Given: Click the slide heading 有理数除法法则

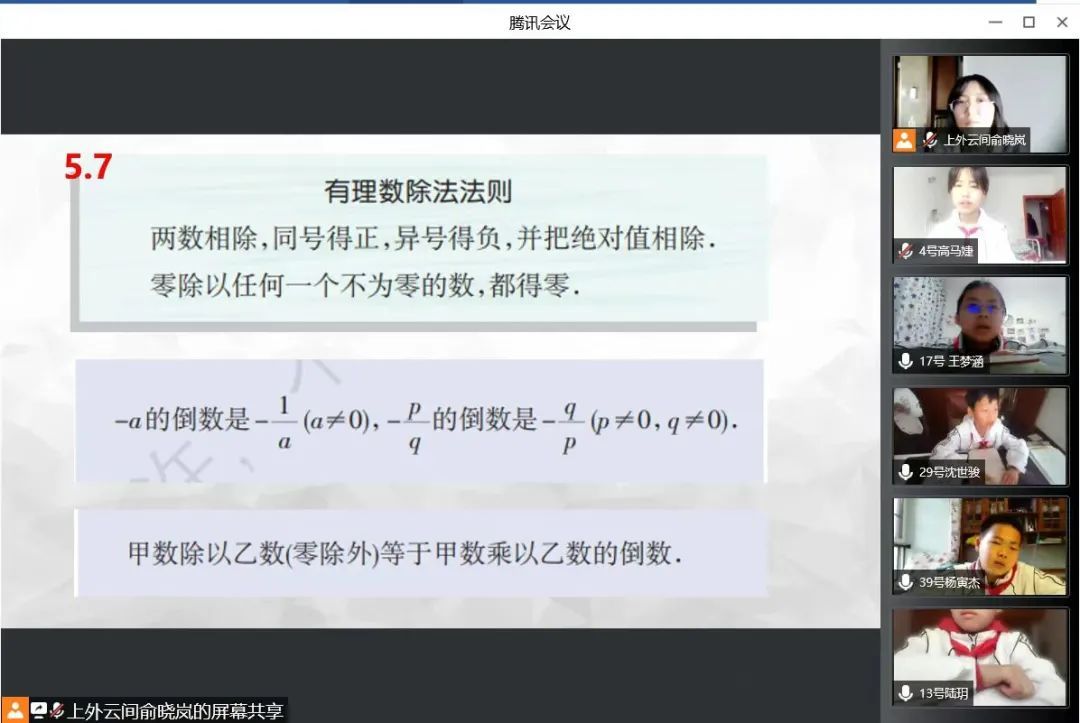Looking at the screenshot, I should point(418,191).
